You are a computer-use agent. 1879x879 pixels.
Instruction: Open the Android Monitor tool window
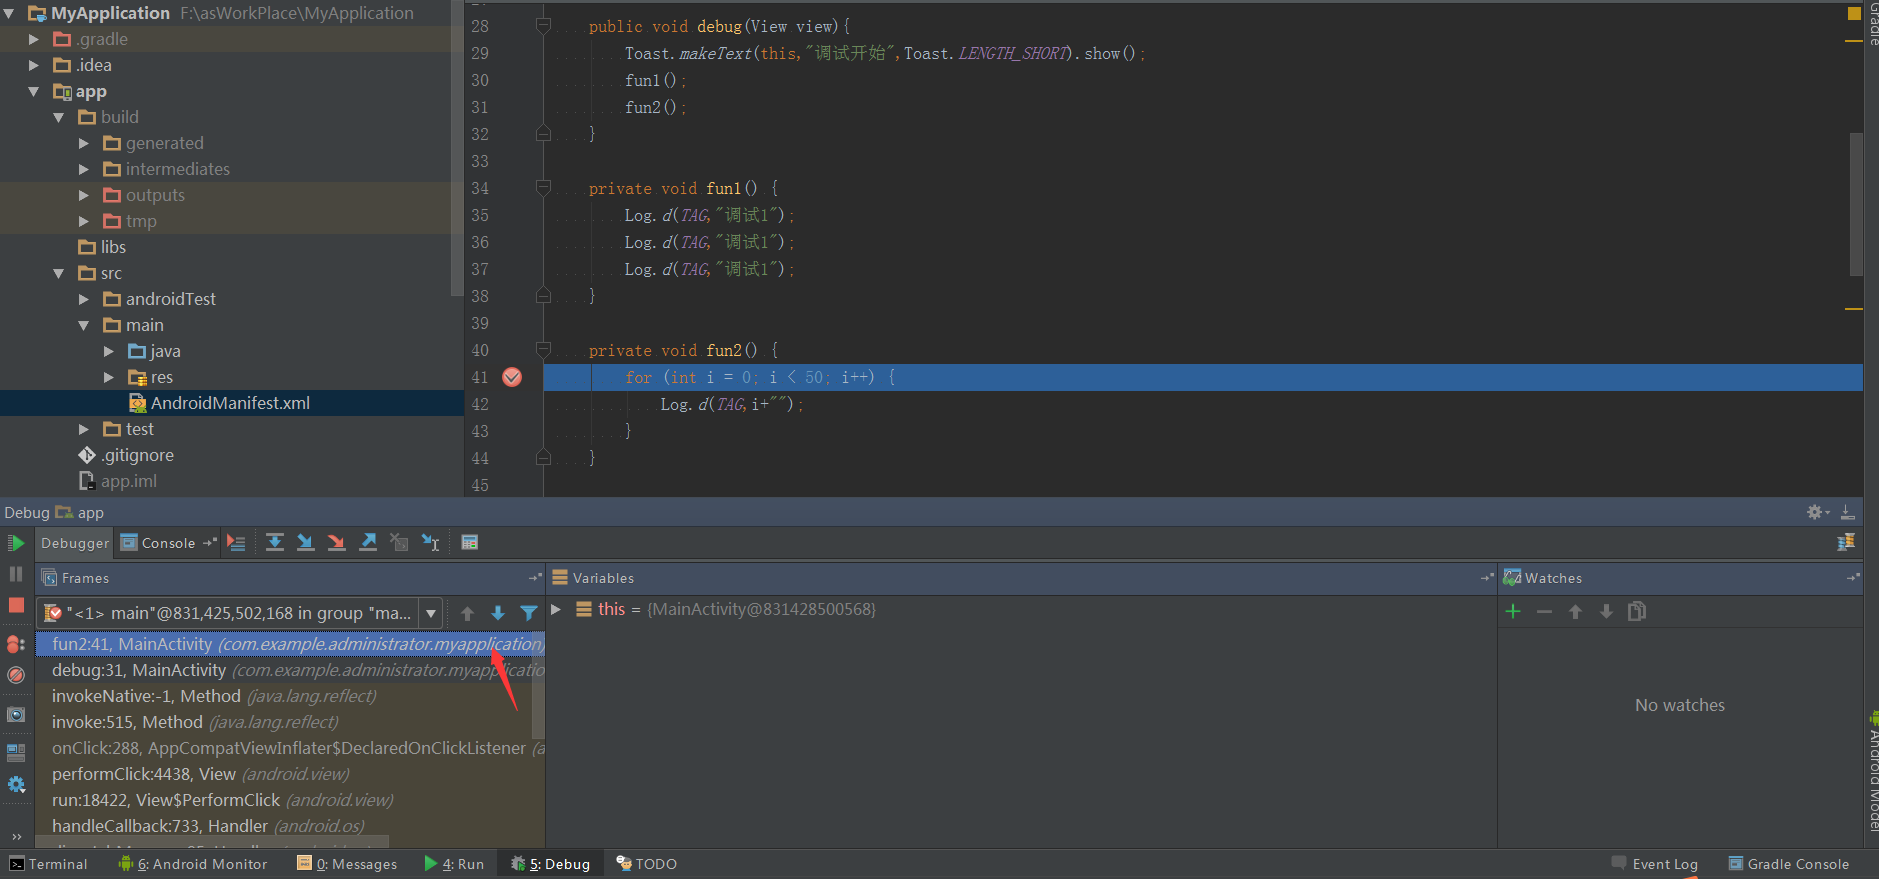[193, 864]
